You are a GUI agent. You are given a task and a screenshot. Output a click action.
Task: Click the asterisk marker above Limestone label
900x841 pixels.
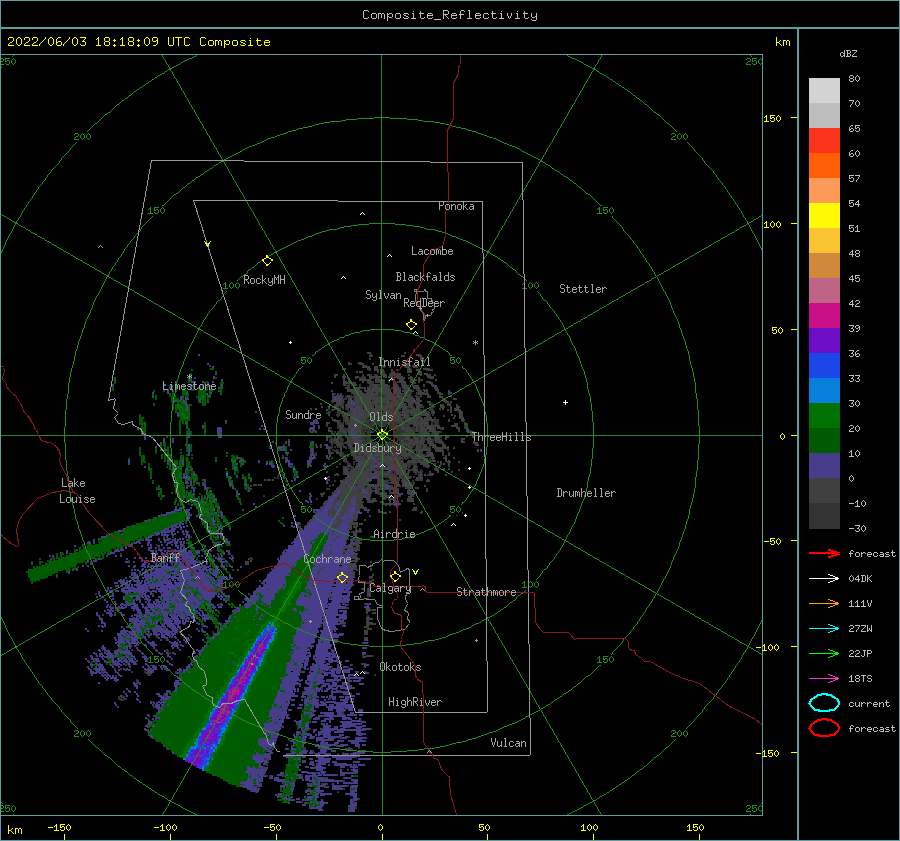189,377
